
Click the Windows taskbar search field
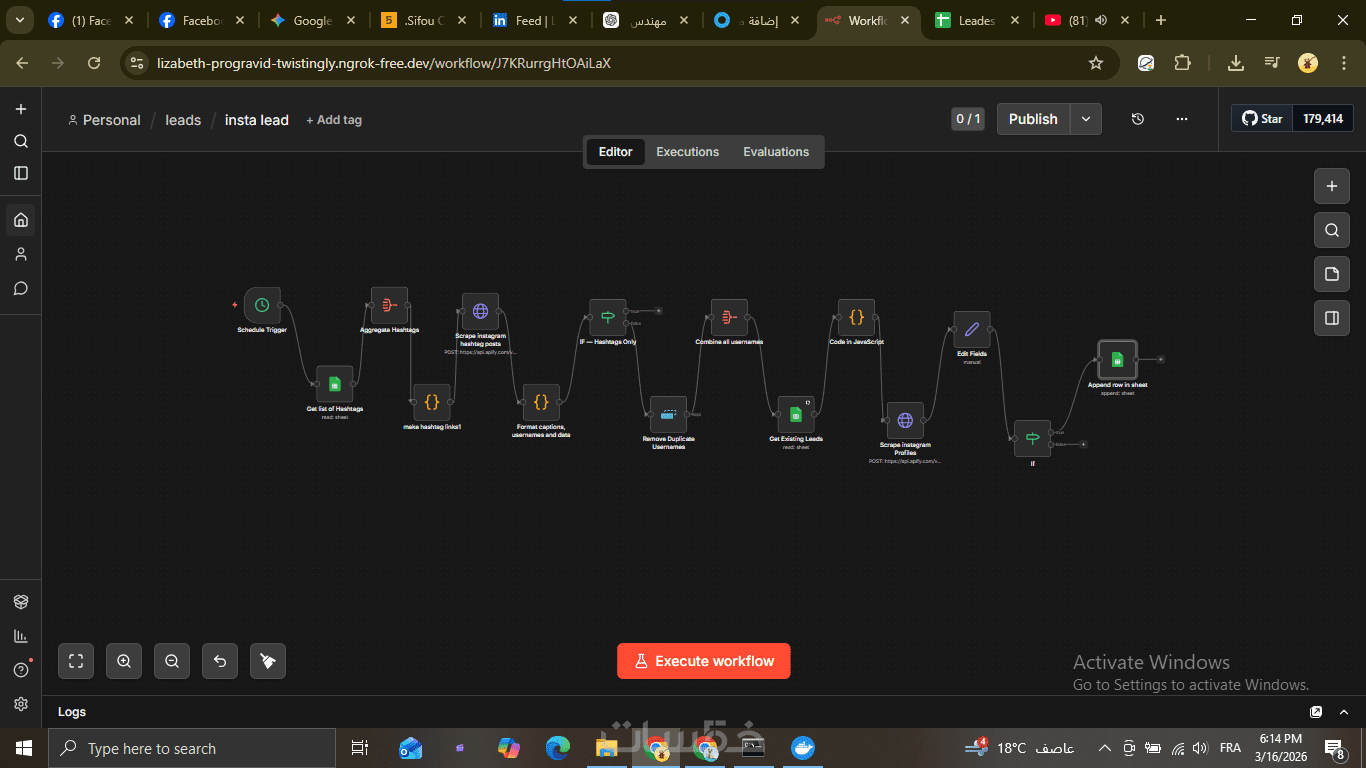click(192, 748)
